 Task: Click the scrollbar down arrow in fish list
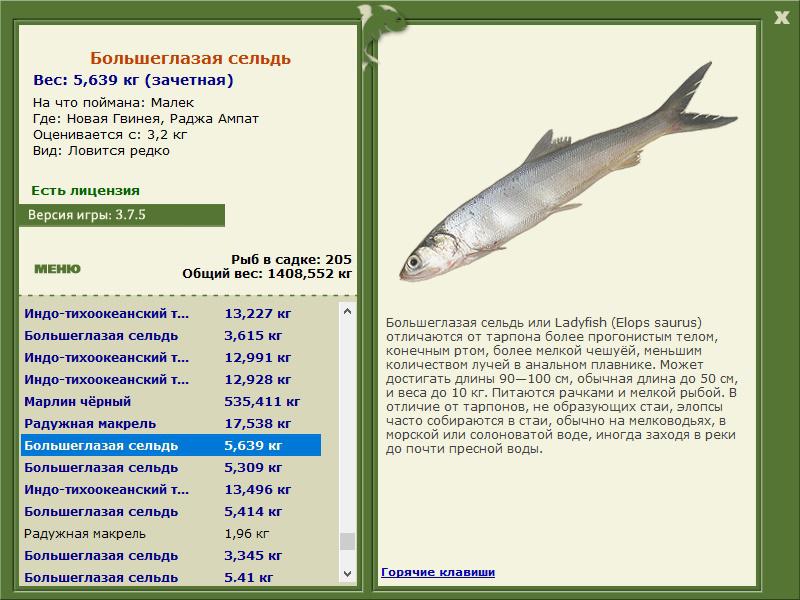(347, 573)
